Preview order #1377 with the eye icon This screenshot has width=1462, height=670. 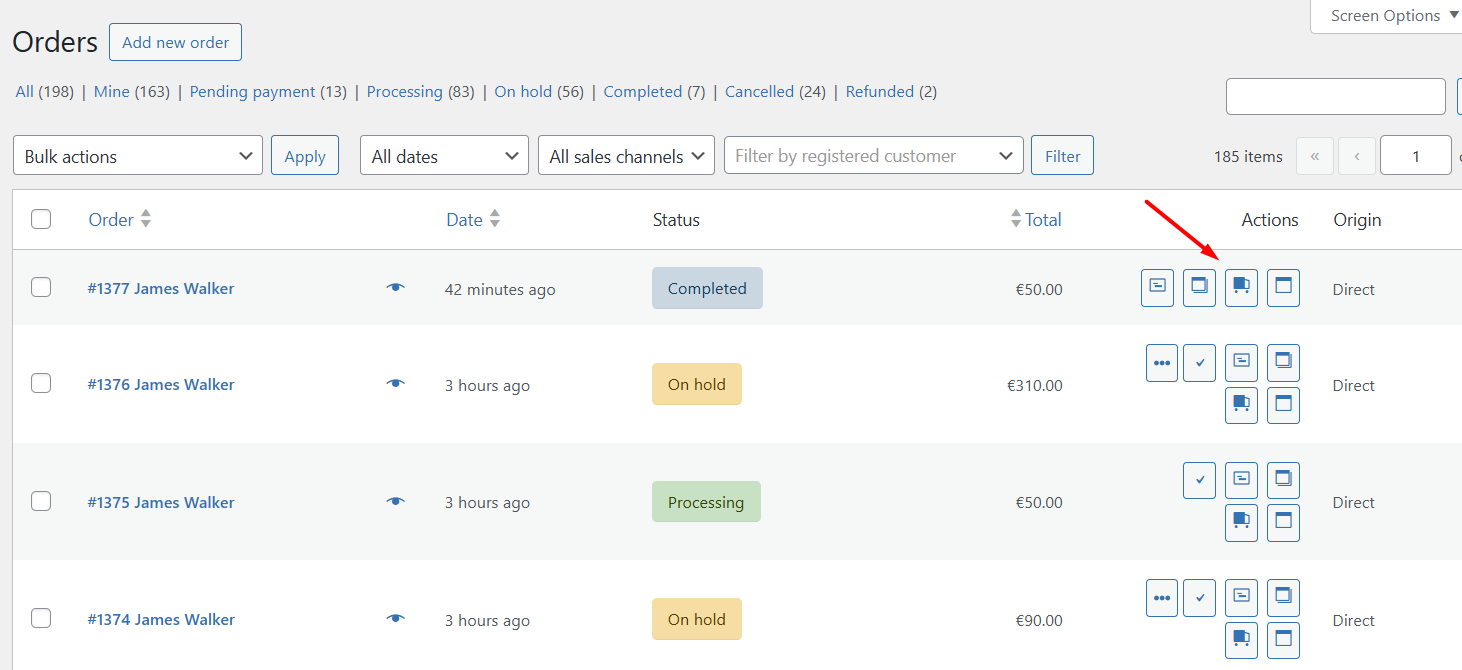396,288
